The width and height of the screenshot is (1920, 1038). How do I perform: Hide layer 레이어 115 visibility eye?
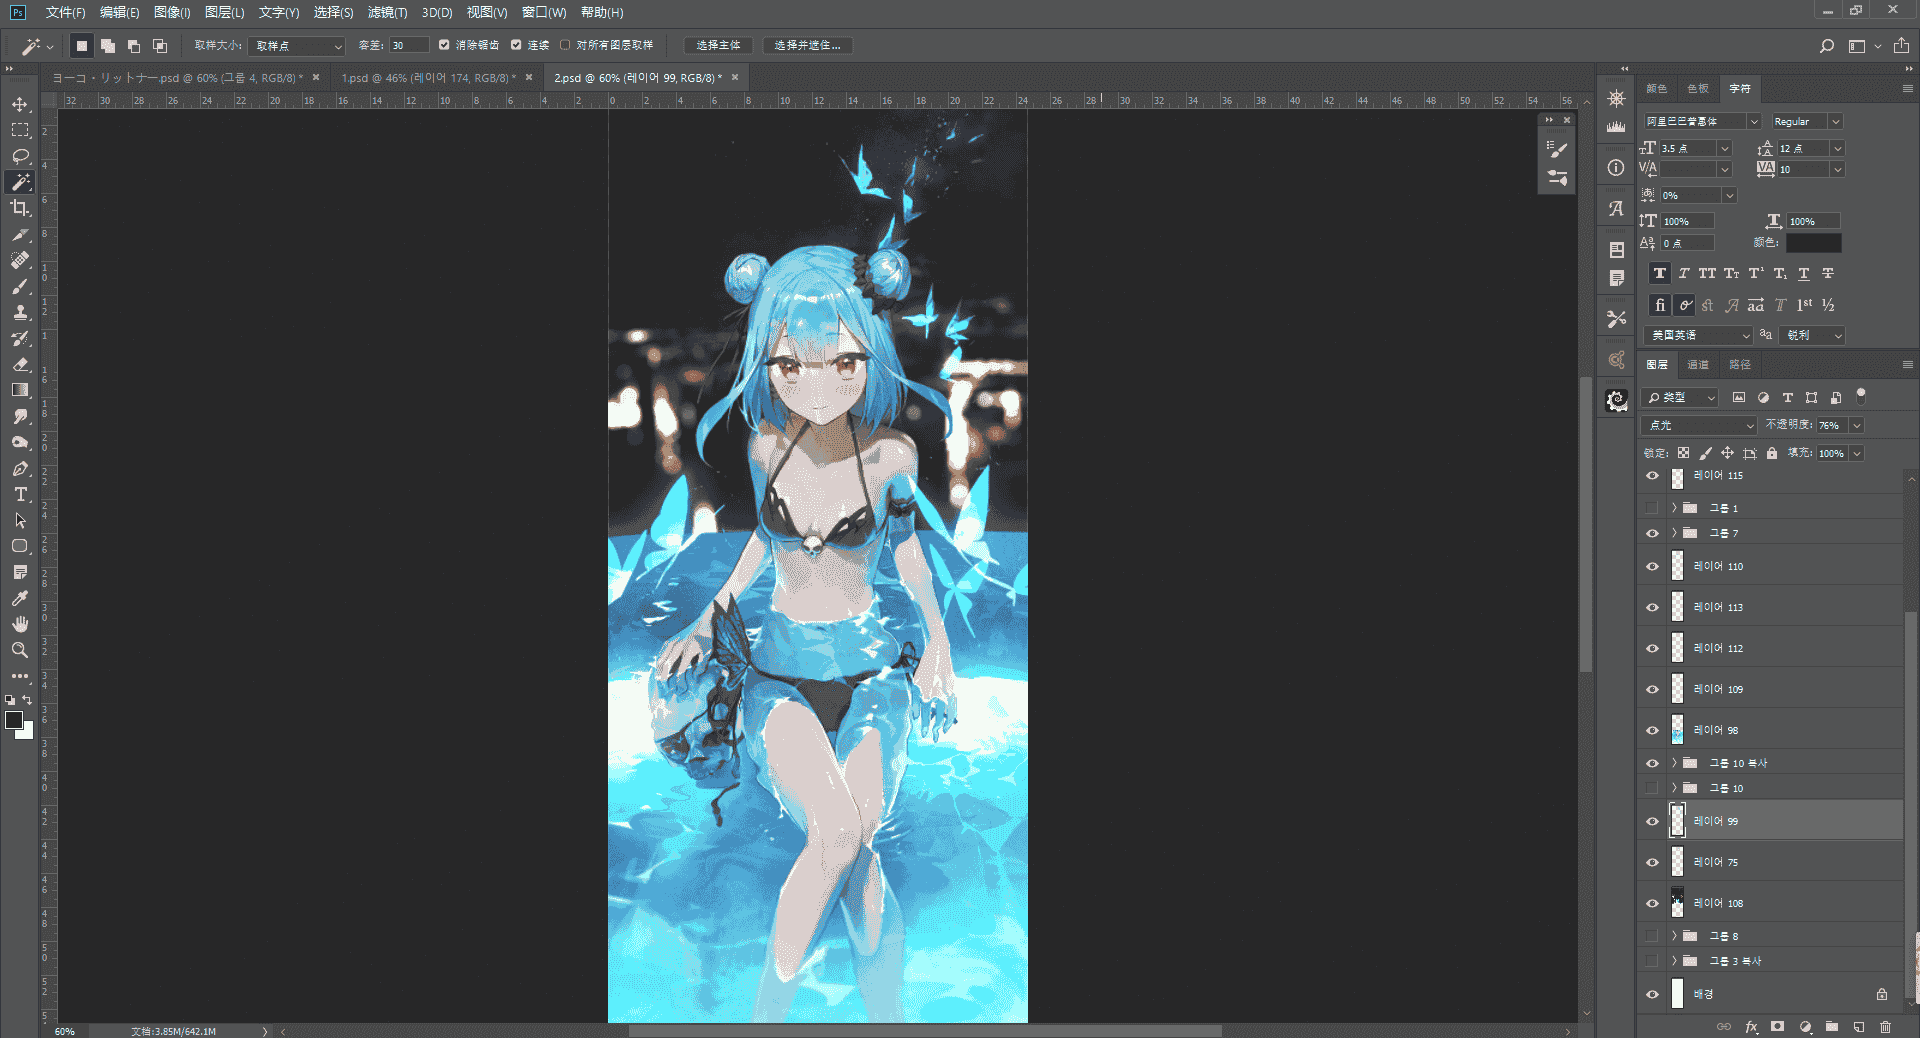pos(1652,476)
